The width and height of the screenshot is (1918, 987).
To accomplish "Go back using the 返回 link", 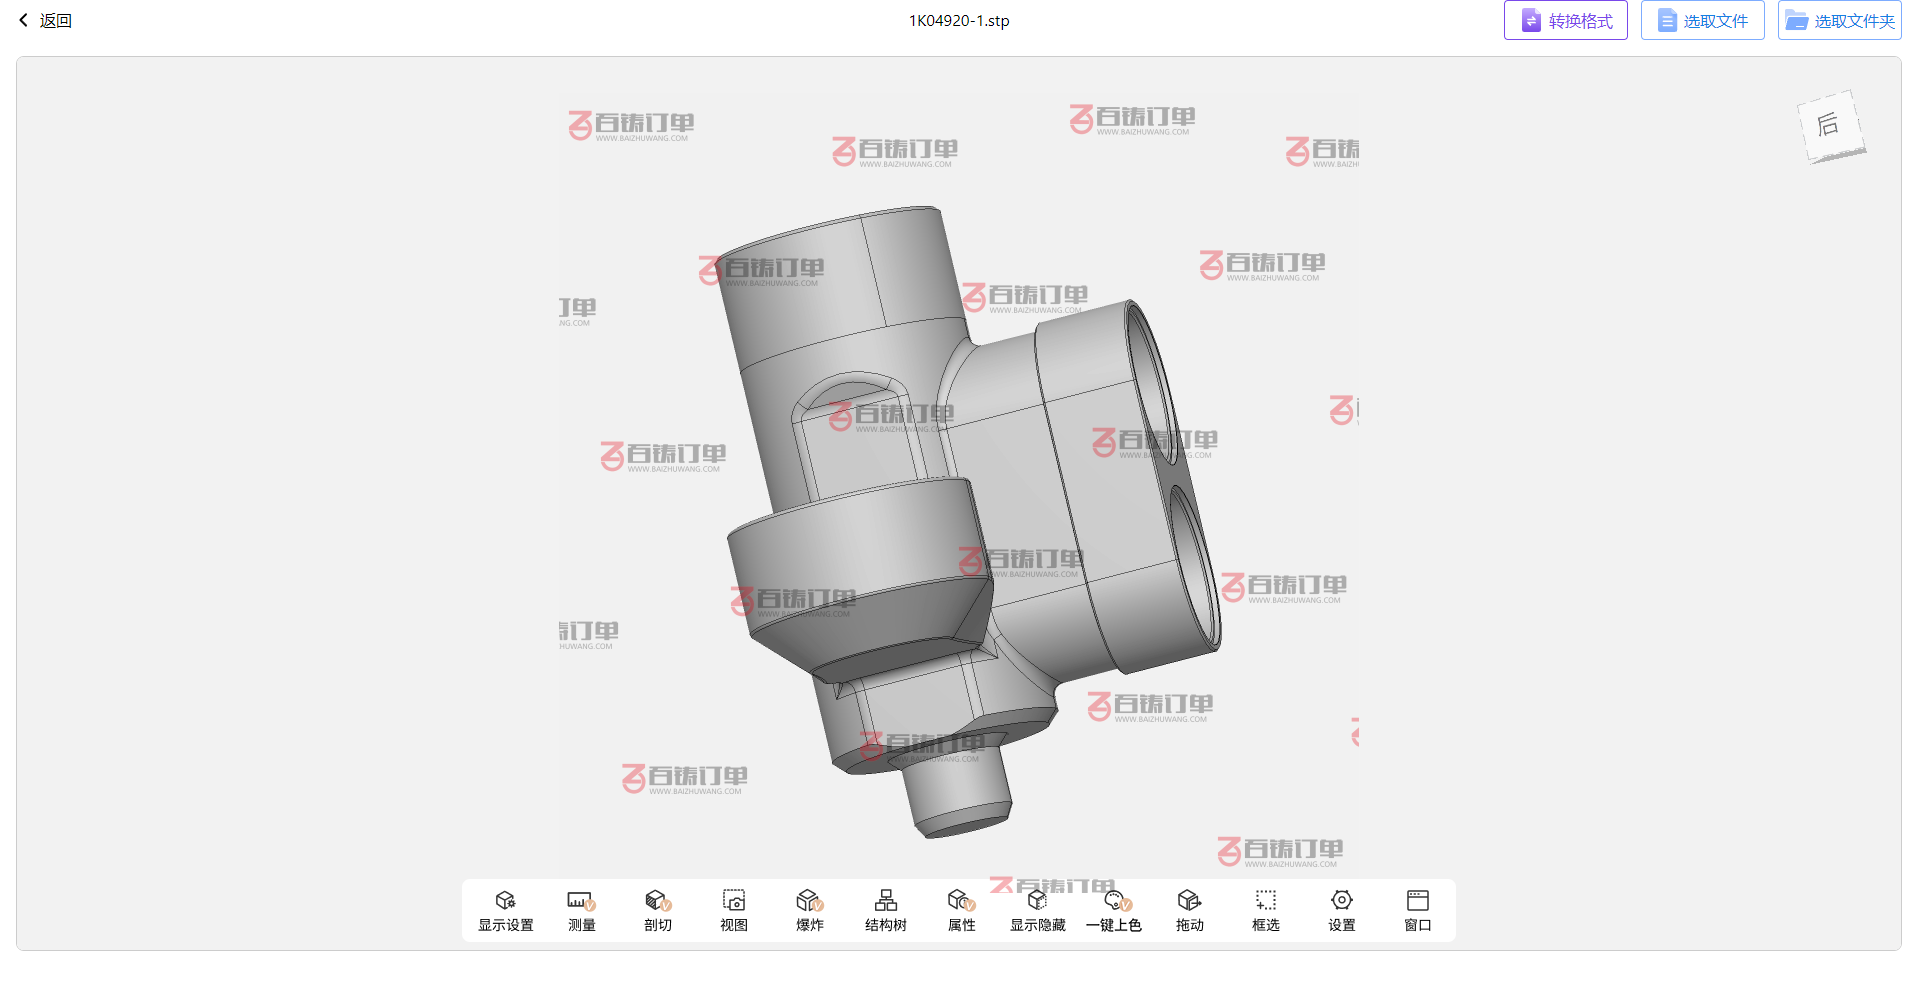I will [x=56, y=21].
